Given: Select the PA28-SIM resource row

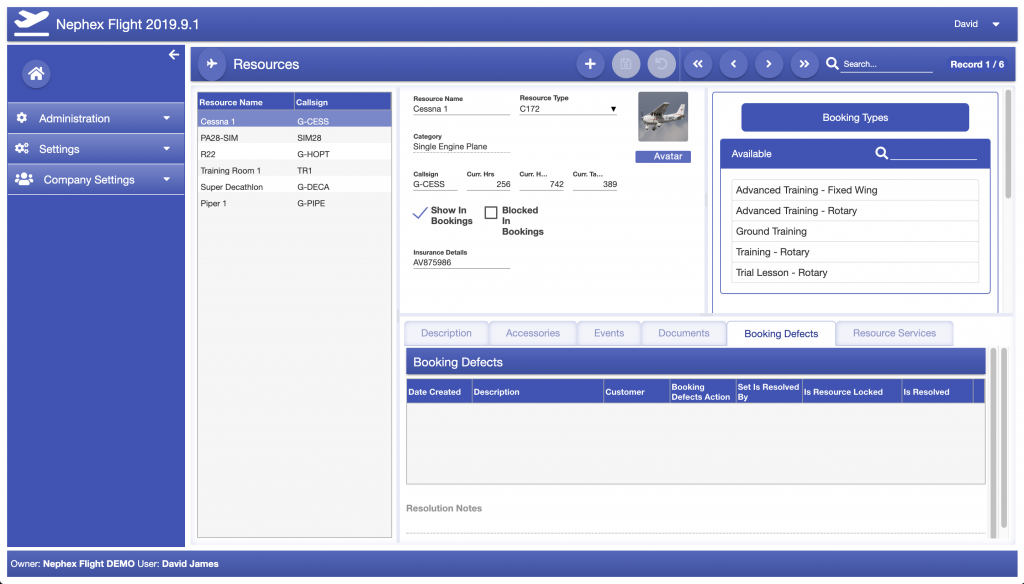Looking at the screenshot, I should click(x=295, y=138).
